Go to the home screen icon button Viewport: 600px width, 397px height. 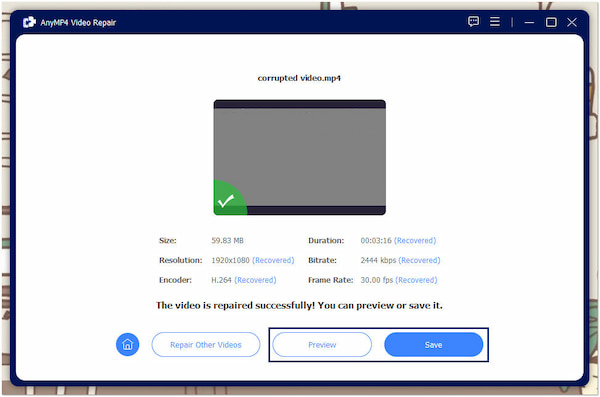127,345
